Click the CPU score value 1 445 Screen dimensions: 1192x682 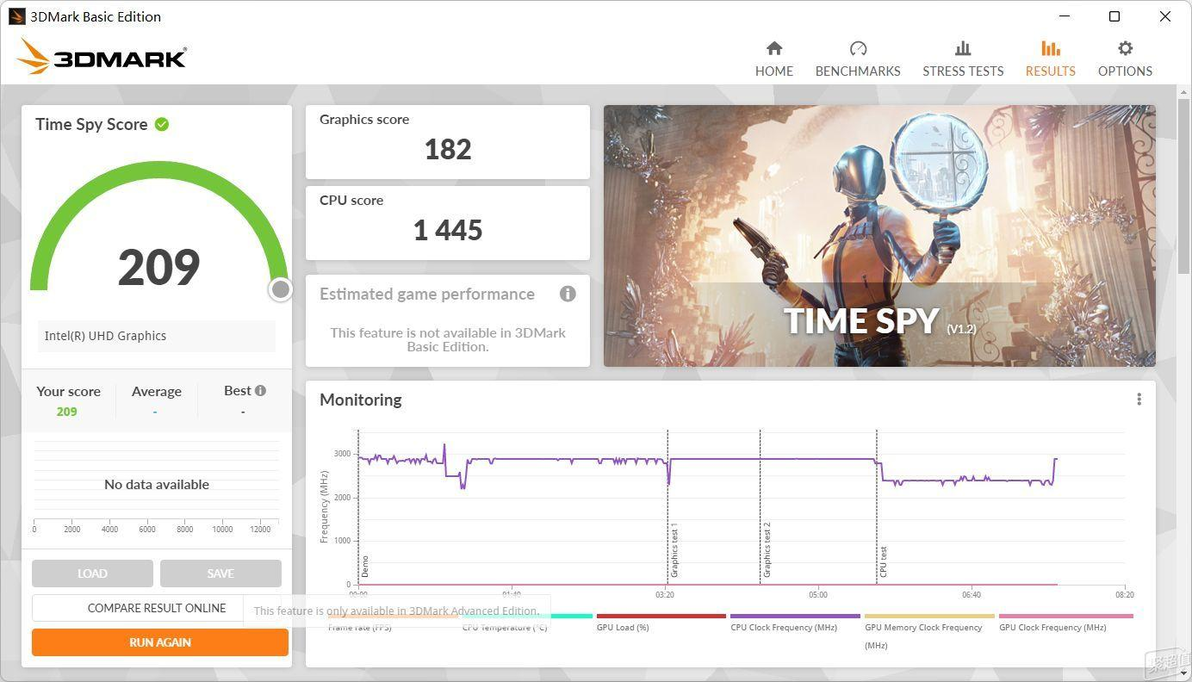tap(448, 230)
